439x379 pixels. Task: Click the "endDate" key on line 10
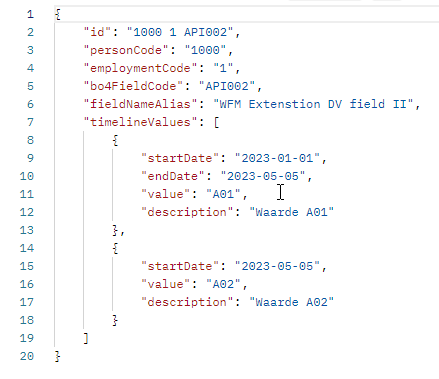click(173, 176)
